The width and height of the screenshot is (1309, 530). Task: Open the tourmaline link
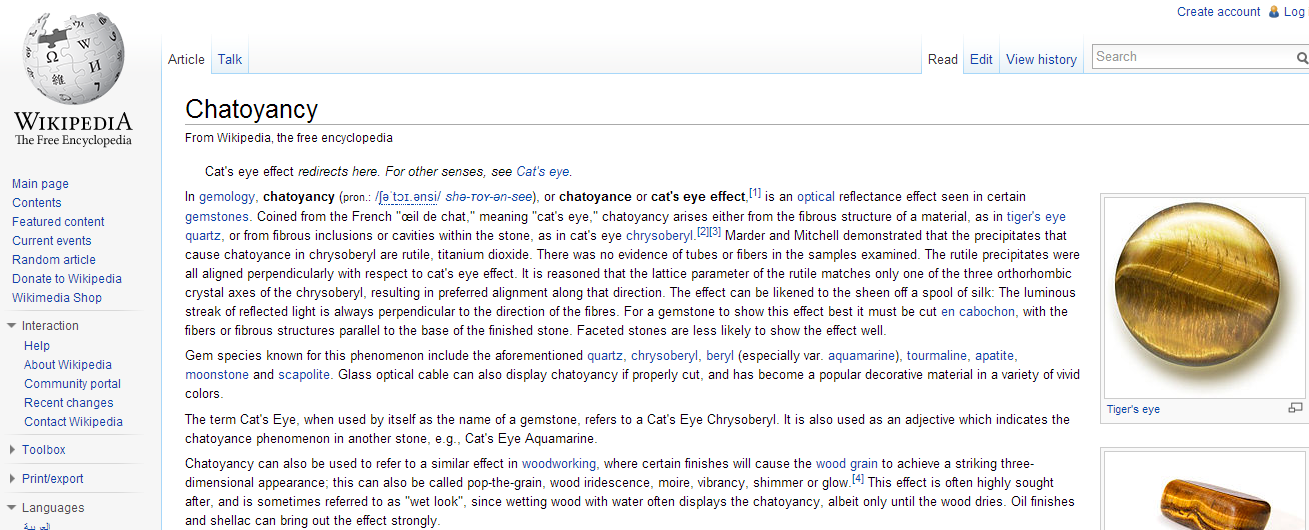point(937,356)
